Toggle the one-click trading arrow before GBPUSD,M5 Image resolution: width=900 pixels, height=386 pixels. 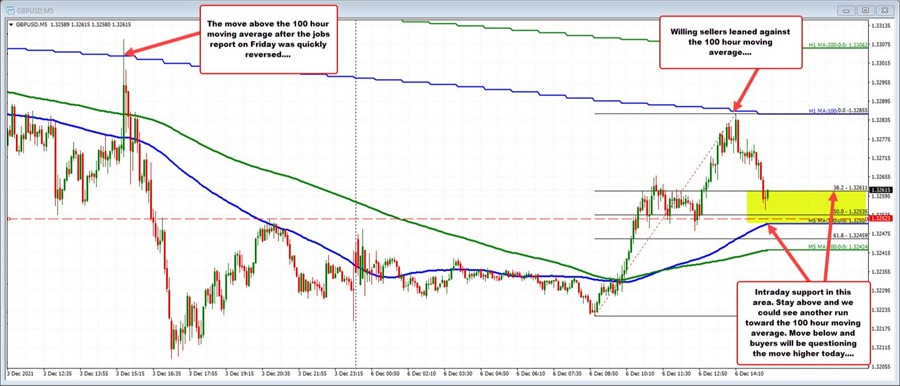11,25
